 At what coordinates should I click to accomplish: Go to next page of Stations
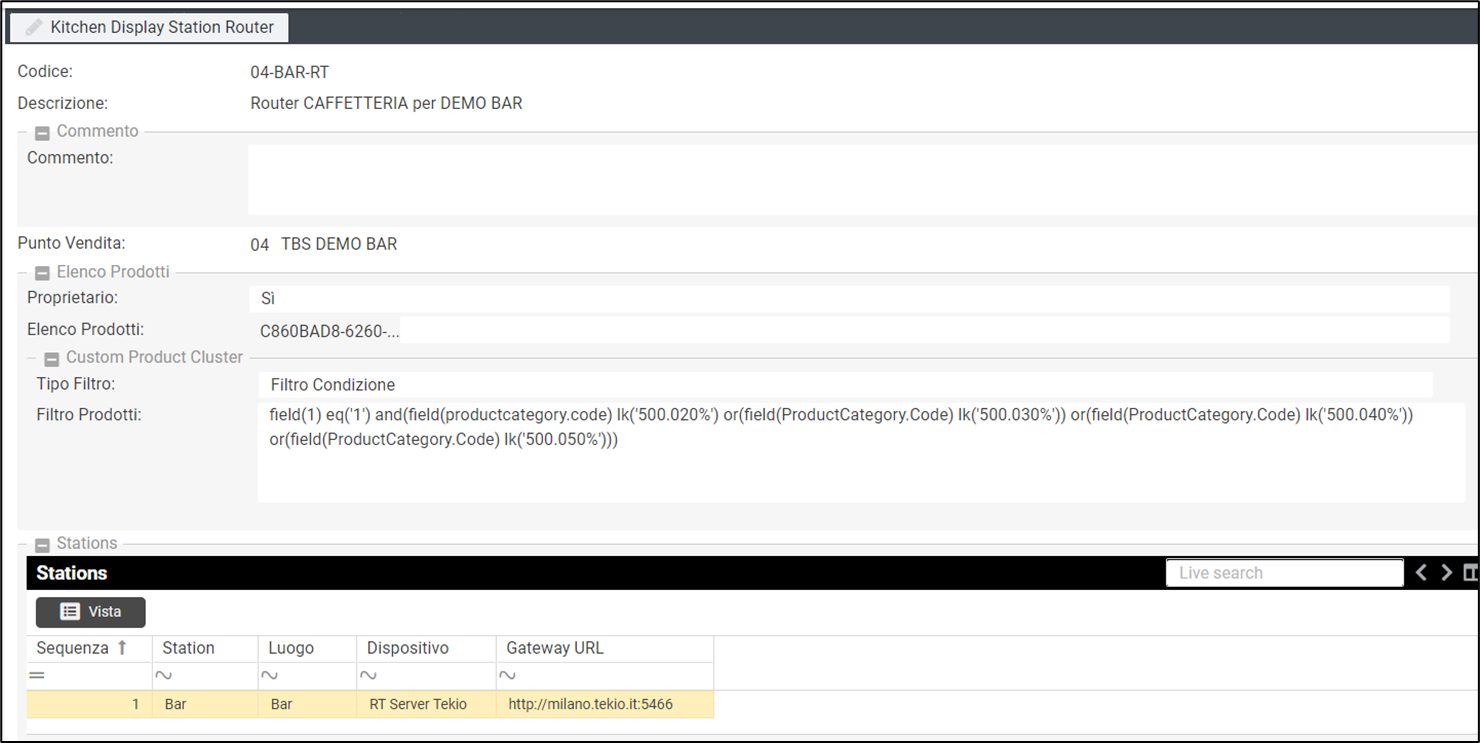pyautogui.click(x=1446, y=573)
